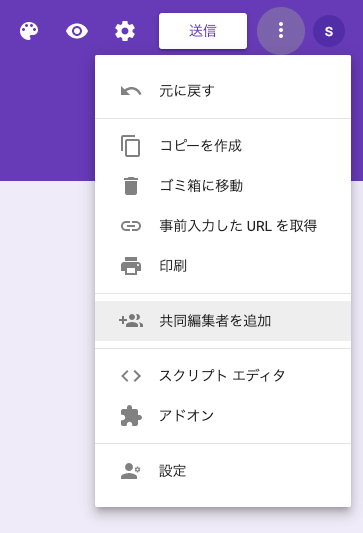363x533 pixels.
Task: Click the eye preview icon
Action: (x=77, y=31)
